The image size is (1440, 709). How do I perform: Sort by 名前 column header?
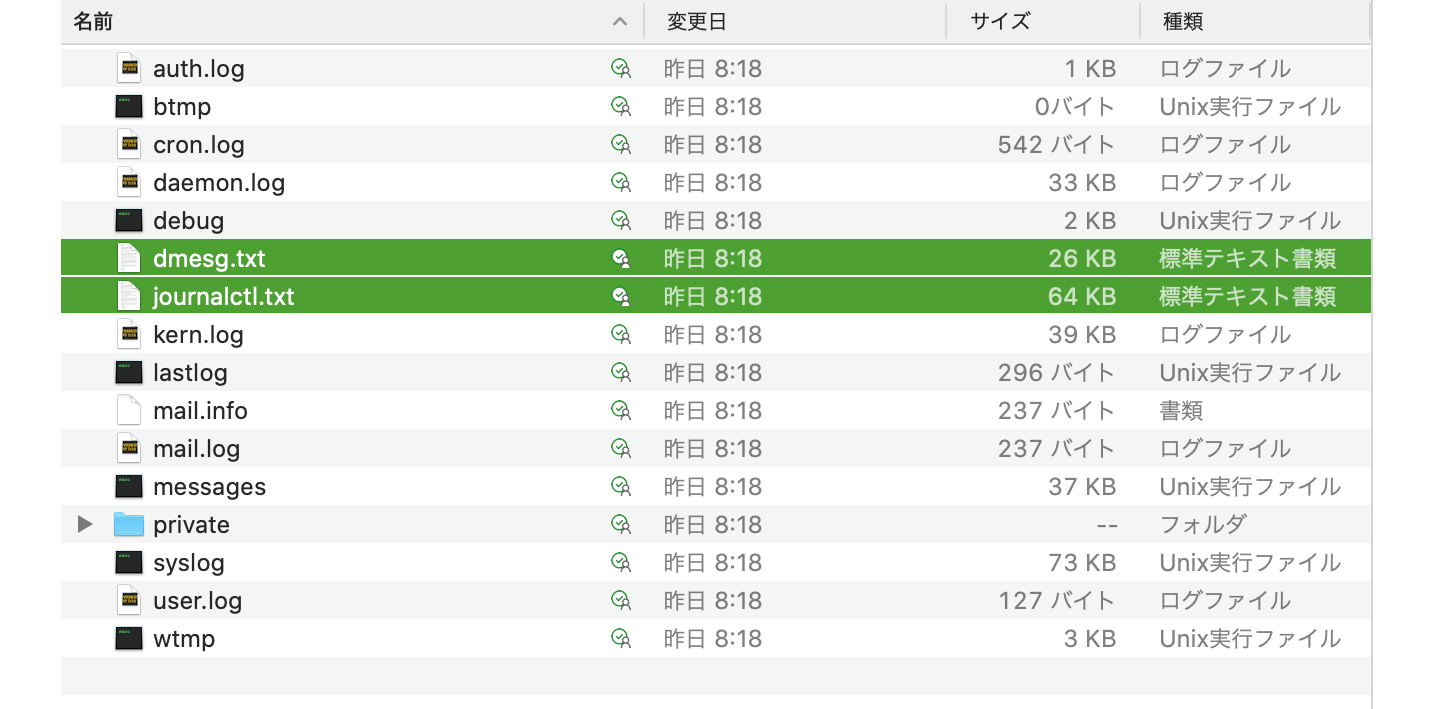[x=352, y=21]
